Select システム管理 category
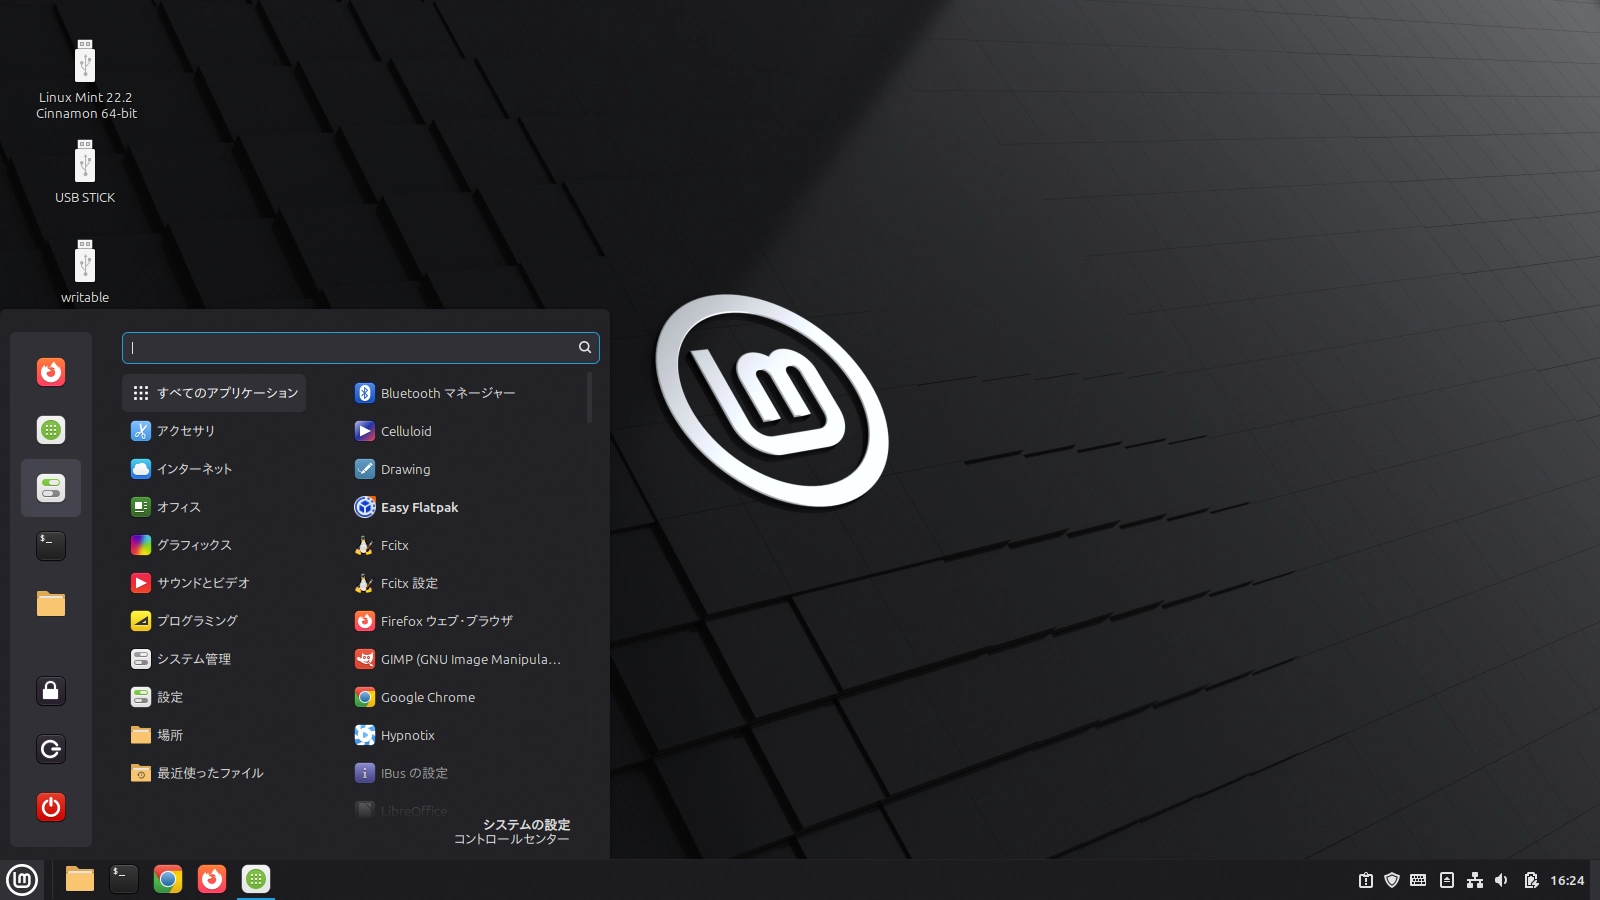 pyautogui.click(x=214, y=659)
